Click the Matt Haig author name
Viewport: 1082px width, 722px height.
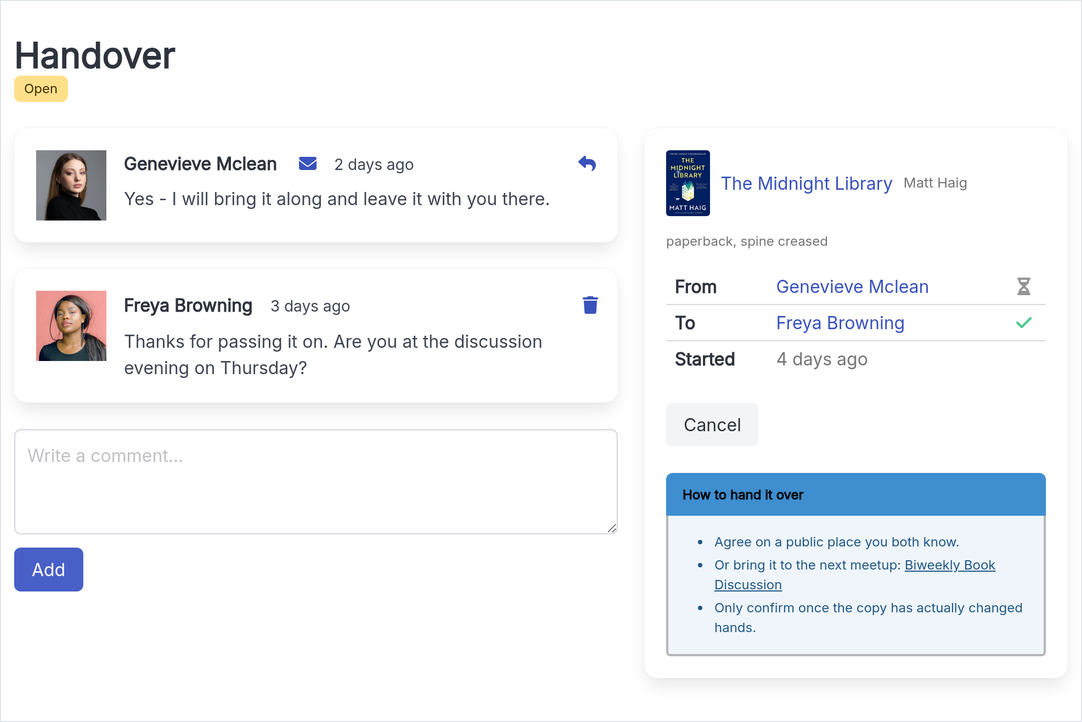point(935,183)
